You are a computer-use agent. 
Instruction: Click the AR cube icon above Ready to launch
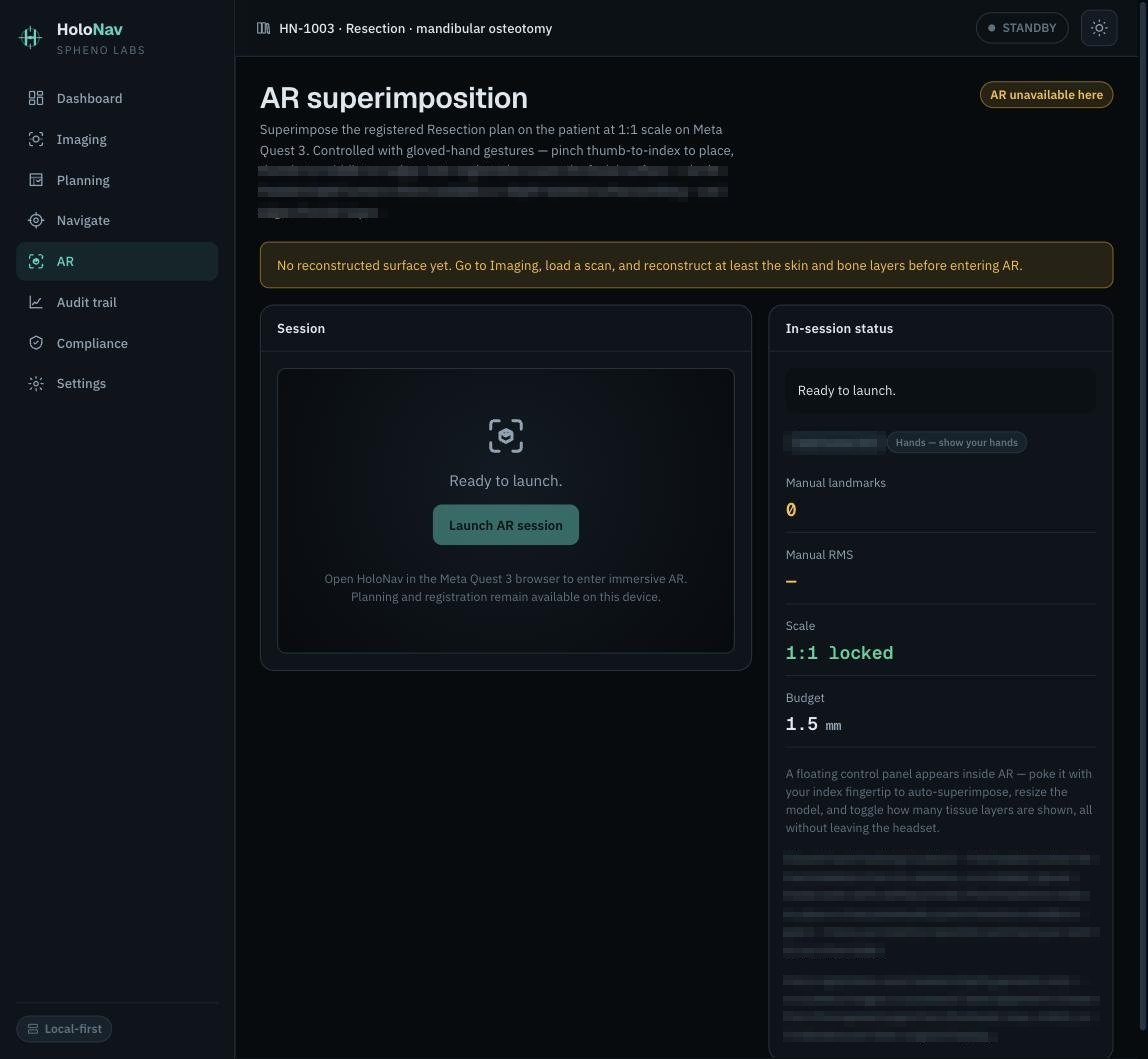click(x=506, y=436)
